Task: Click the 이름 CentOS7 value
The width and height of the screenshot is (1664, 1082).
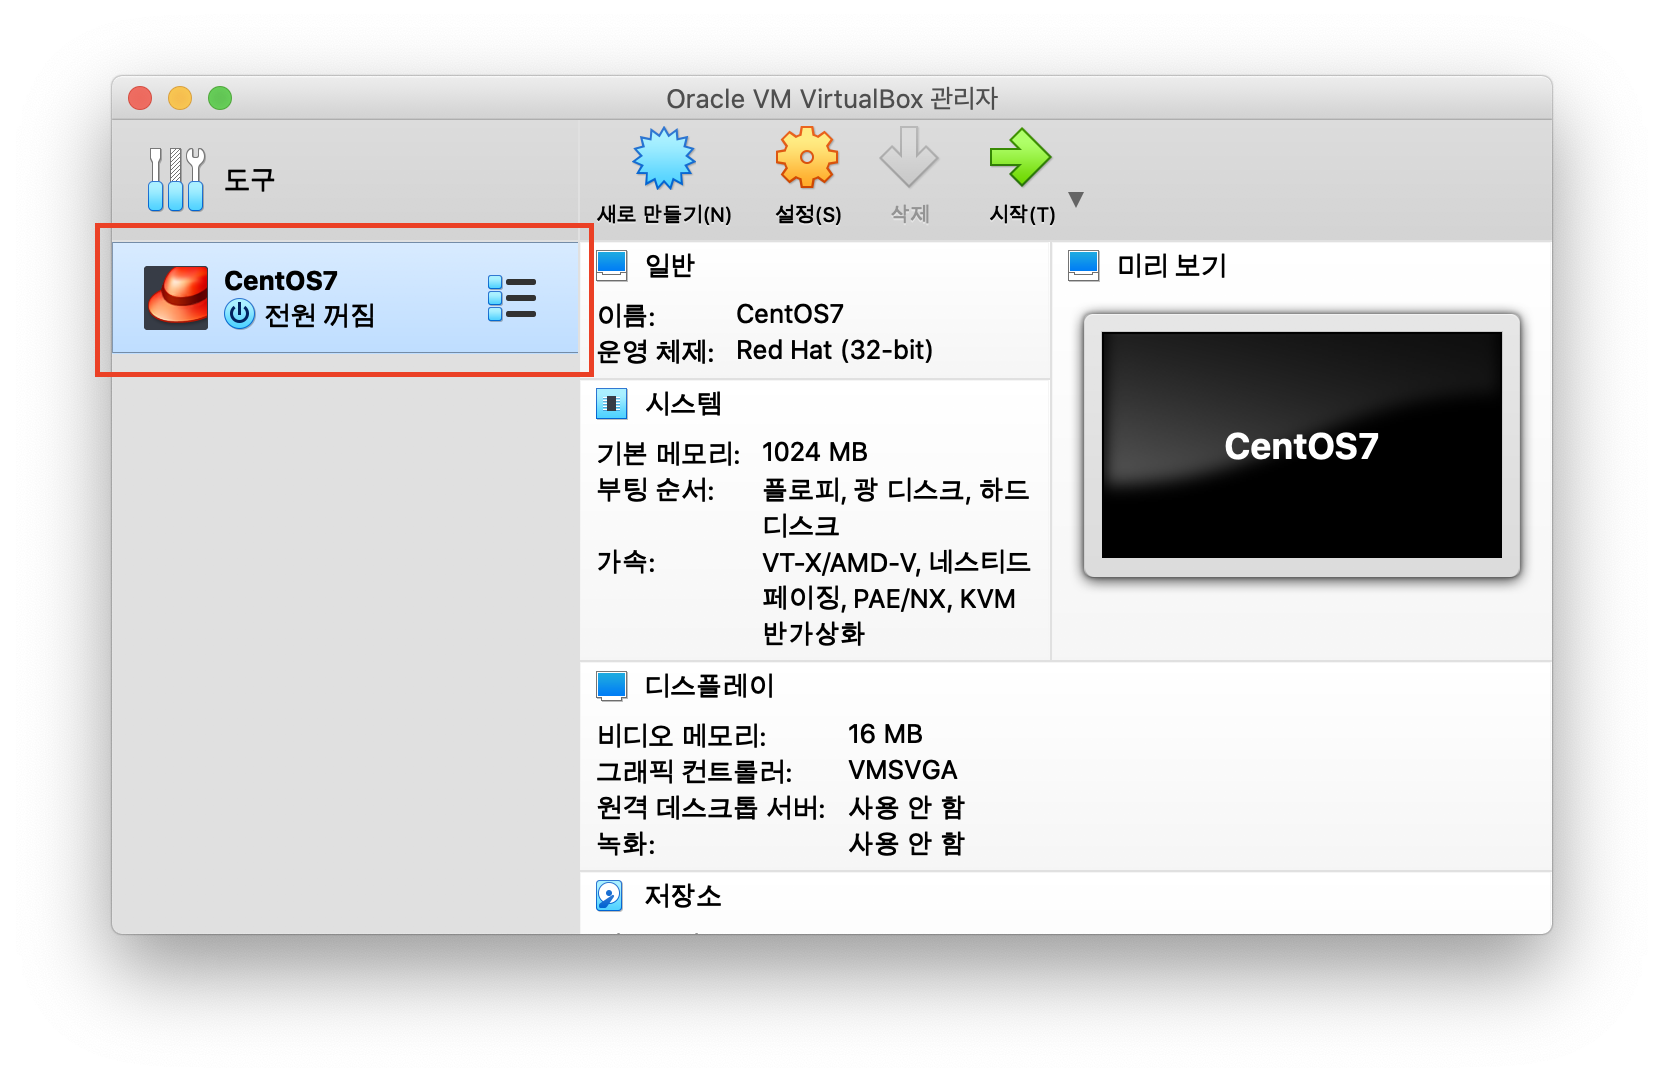Action: [790, 314]
